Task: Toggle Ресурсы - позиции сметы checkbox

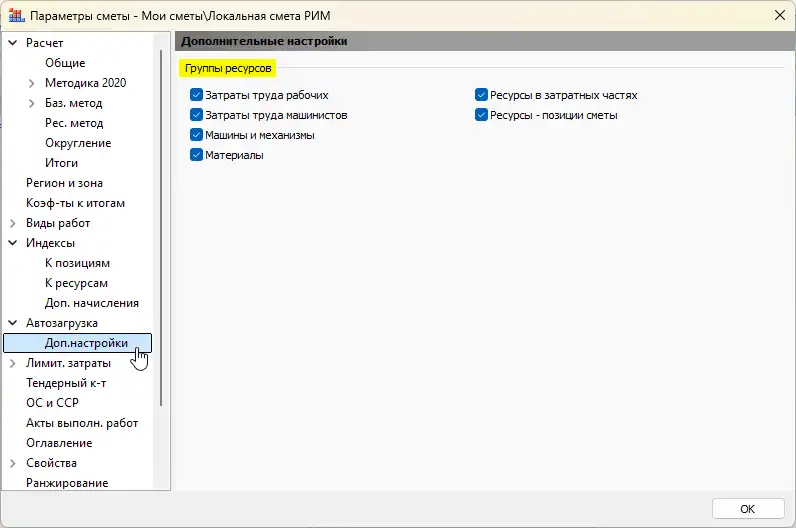Action: pos(481,116)
